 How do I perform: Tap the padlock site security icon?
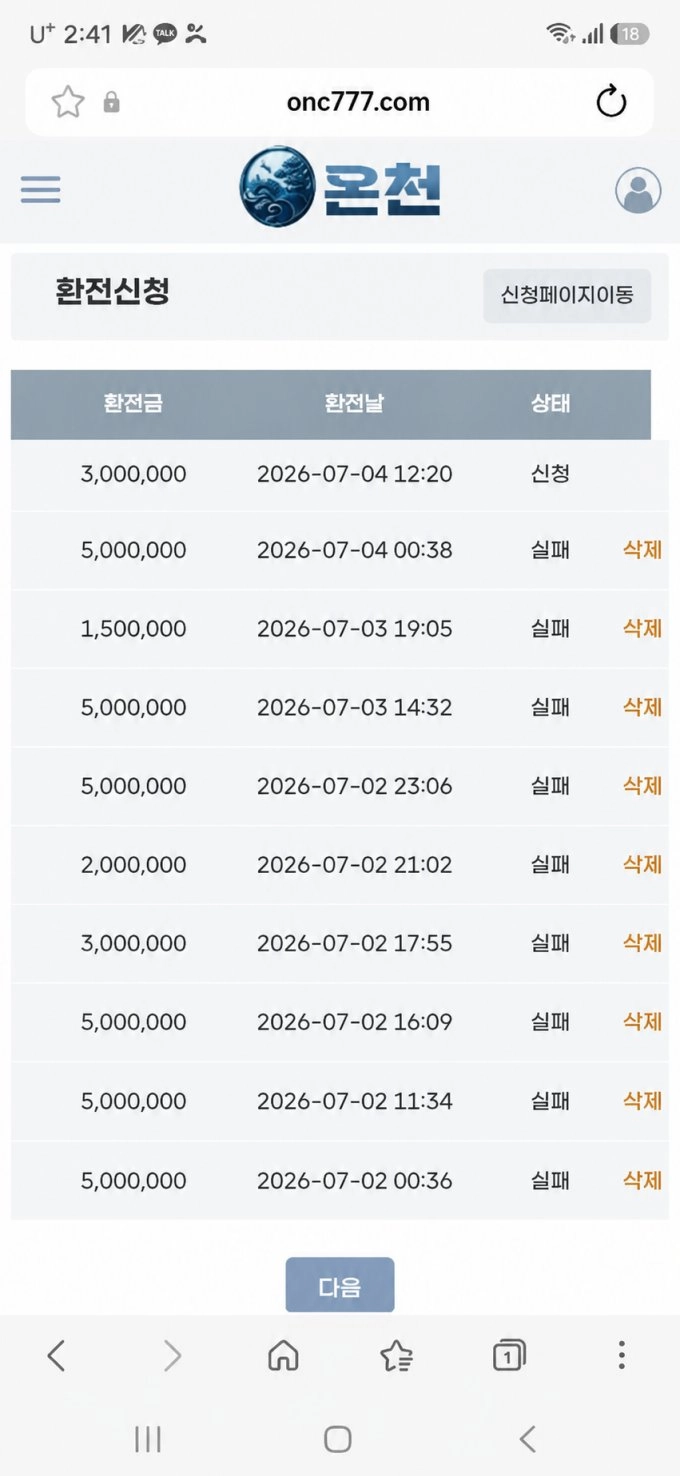tap(111, 102)
